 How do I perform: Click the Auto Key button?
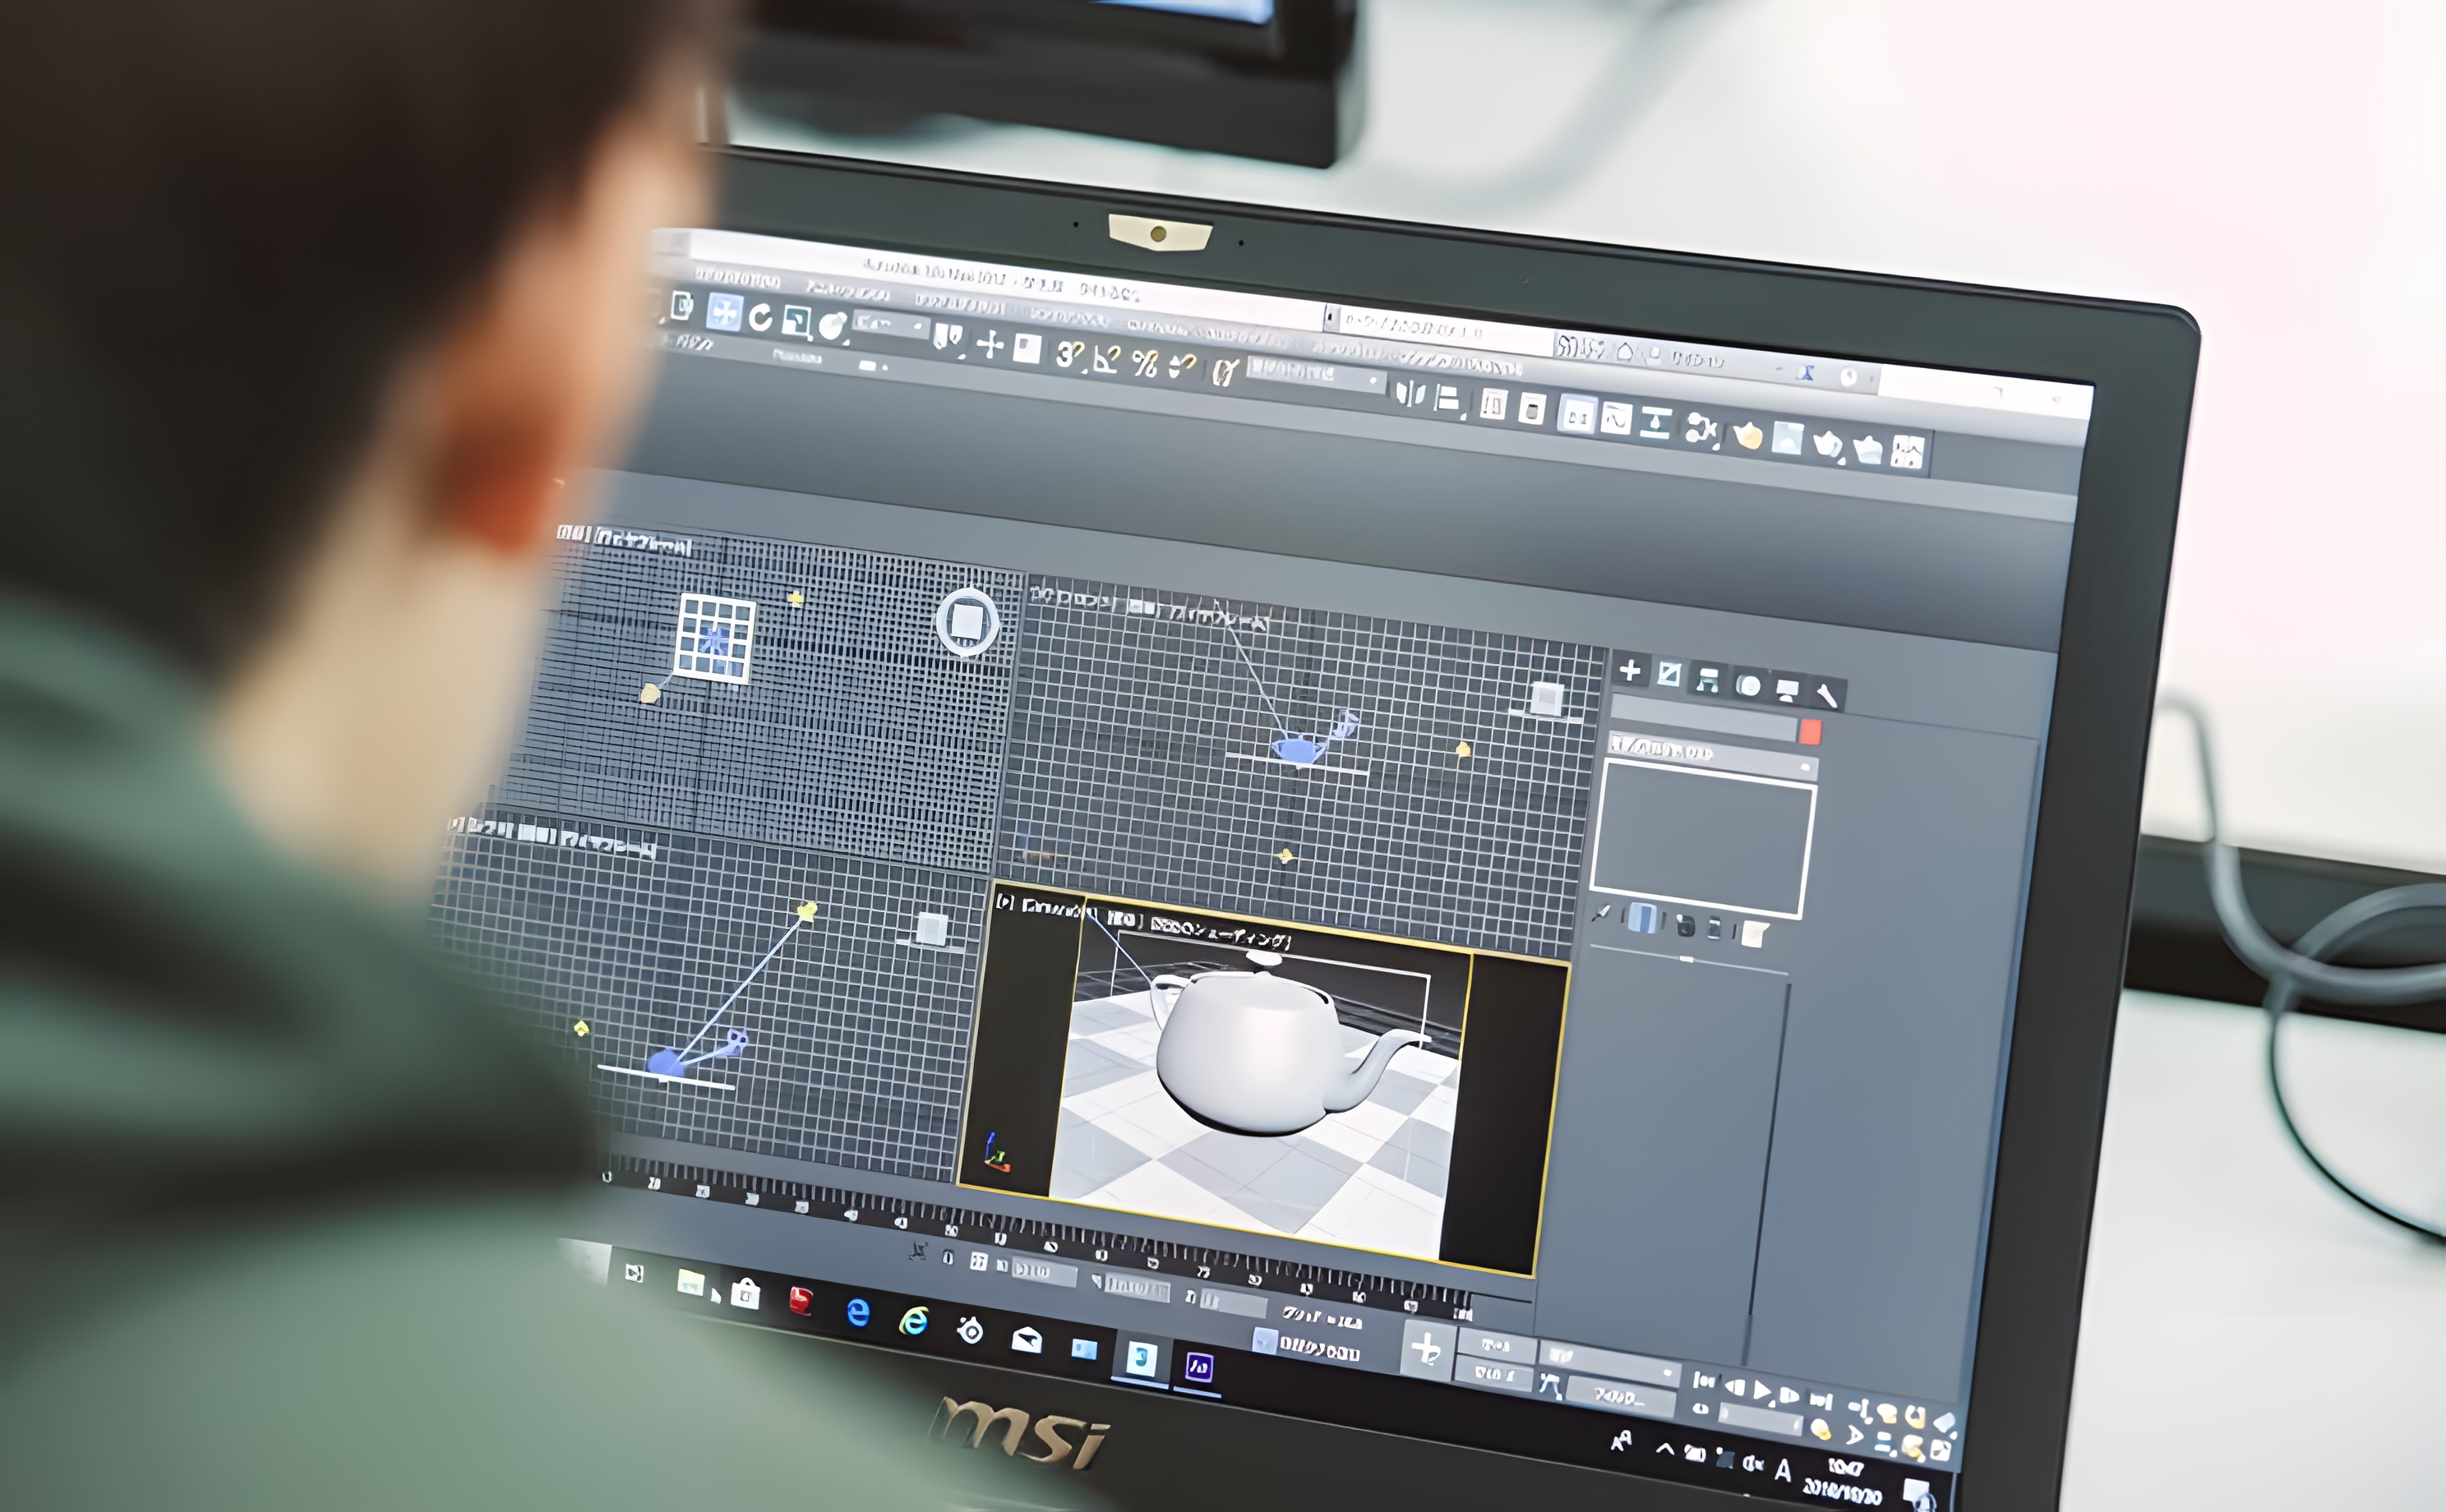pyautogui.click(x=1495, y=1347)
